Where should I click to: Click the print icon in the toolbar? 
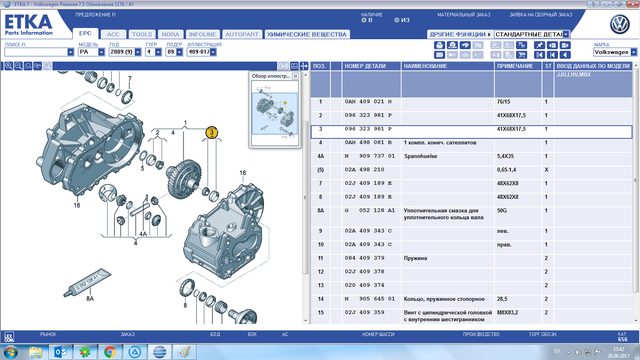click(440, 45)
